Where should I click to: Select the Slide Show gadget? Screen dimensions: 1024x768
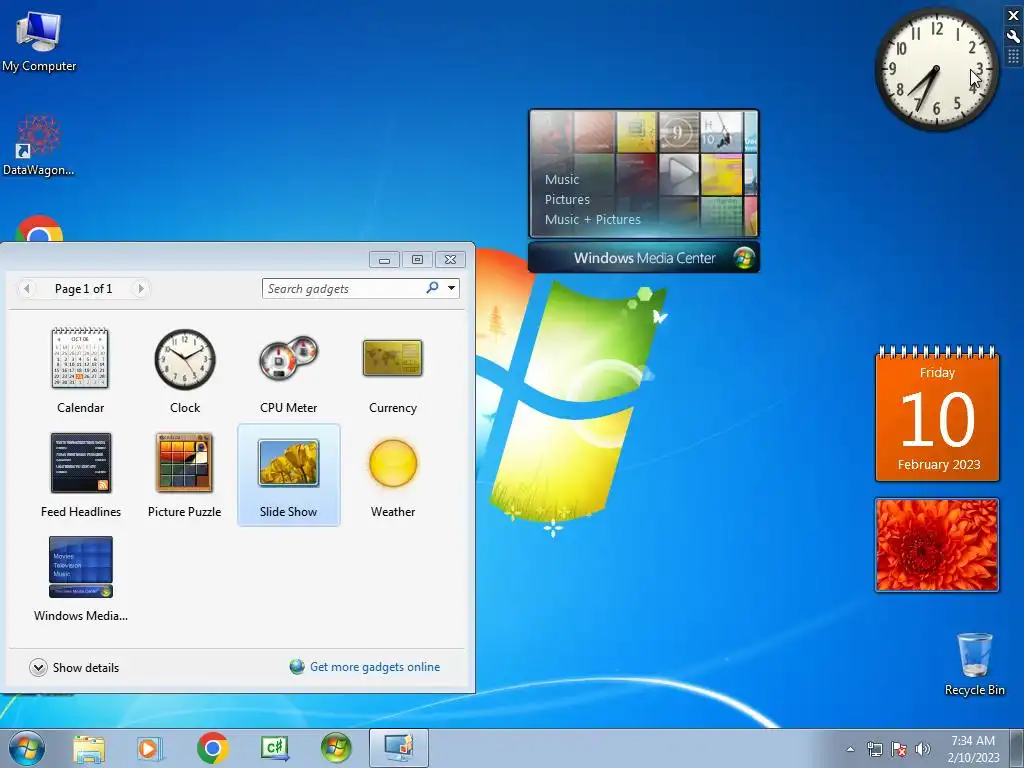288,475
